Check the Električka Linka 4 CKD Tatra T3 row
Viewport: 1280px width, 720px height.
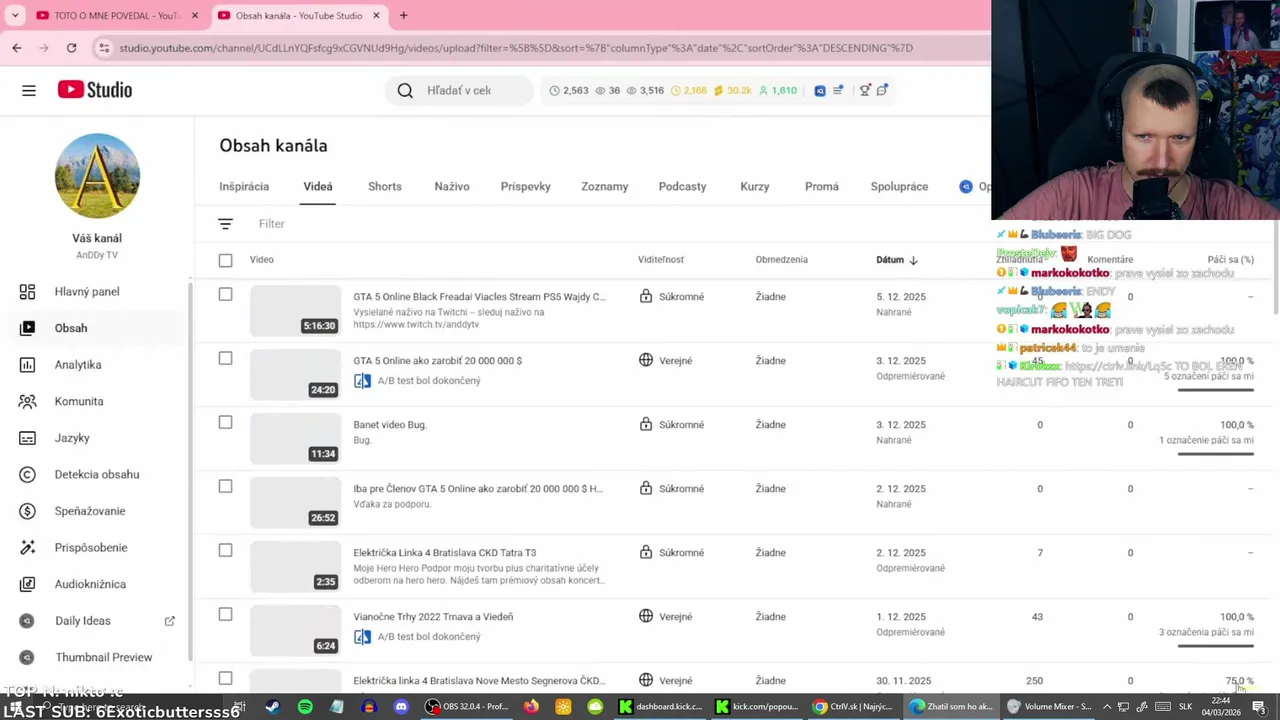[225, 551]
